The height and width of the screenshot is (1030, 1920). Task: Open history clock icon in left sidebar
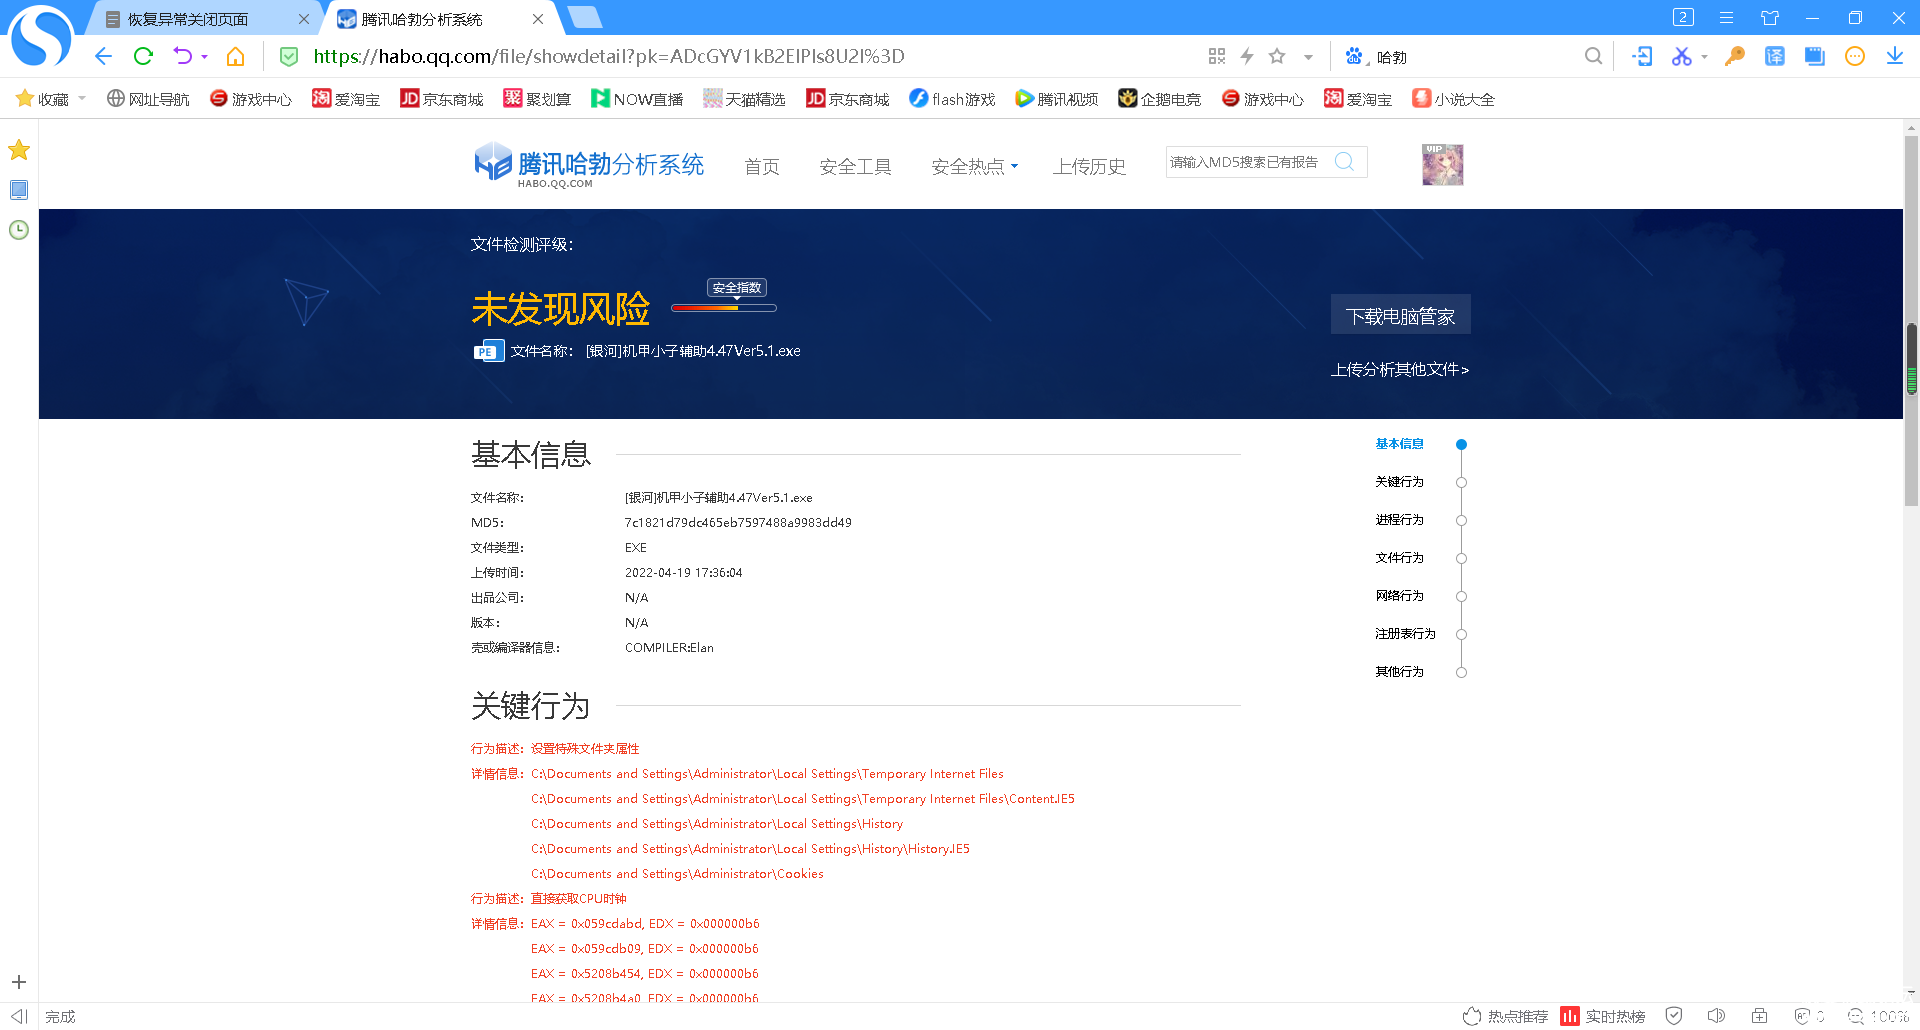point(19,230)
